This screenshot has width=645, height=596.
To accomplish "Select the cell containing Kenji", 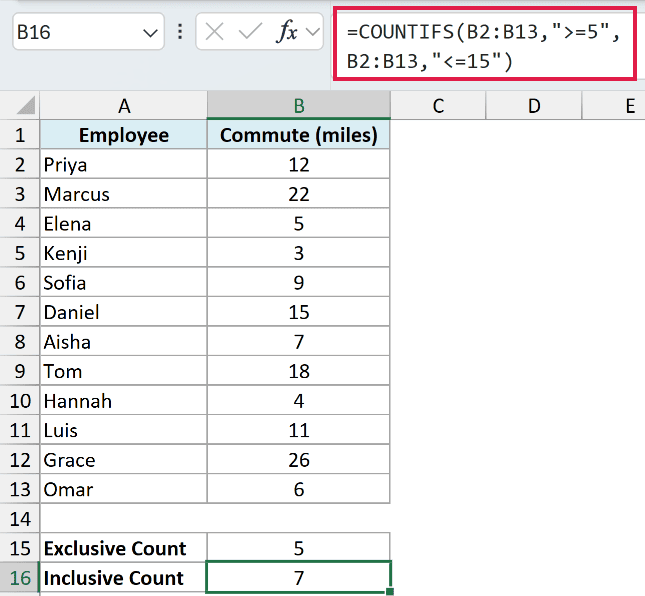I will [124, 253].
